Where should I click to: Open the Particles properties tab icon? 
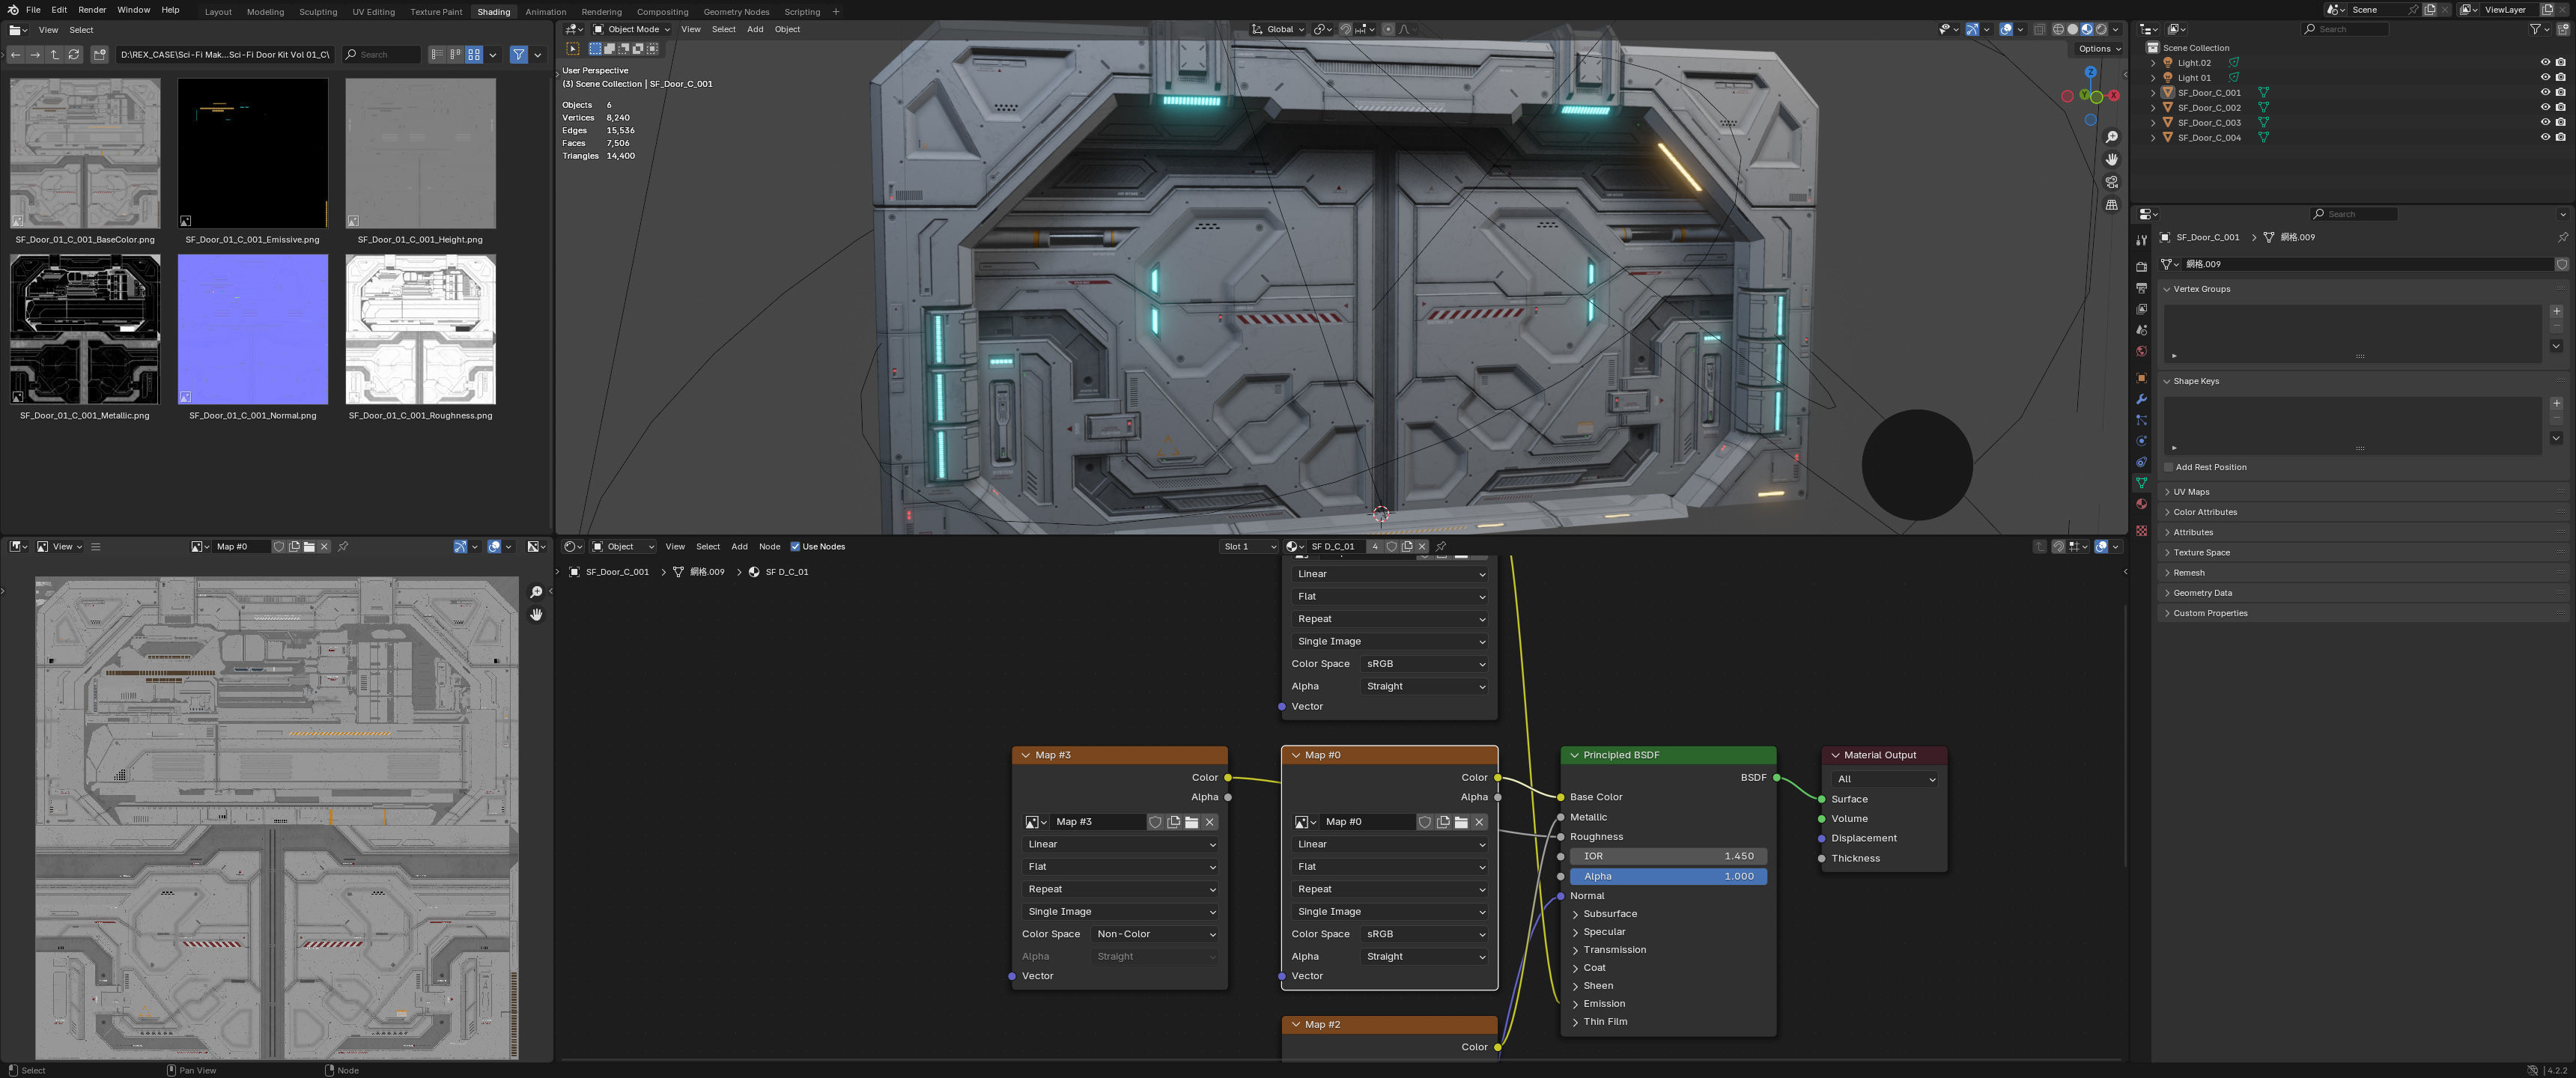click(2141, 420)
